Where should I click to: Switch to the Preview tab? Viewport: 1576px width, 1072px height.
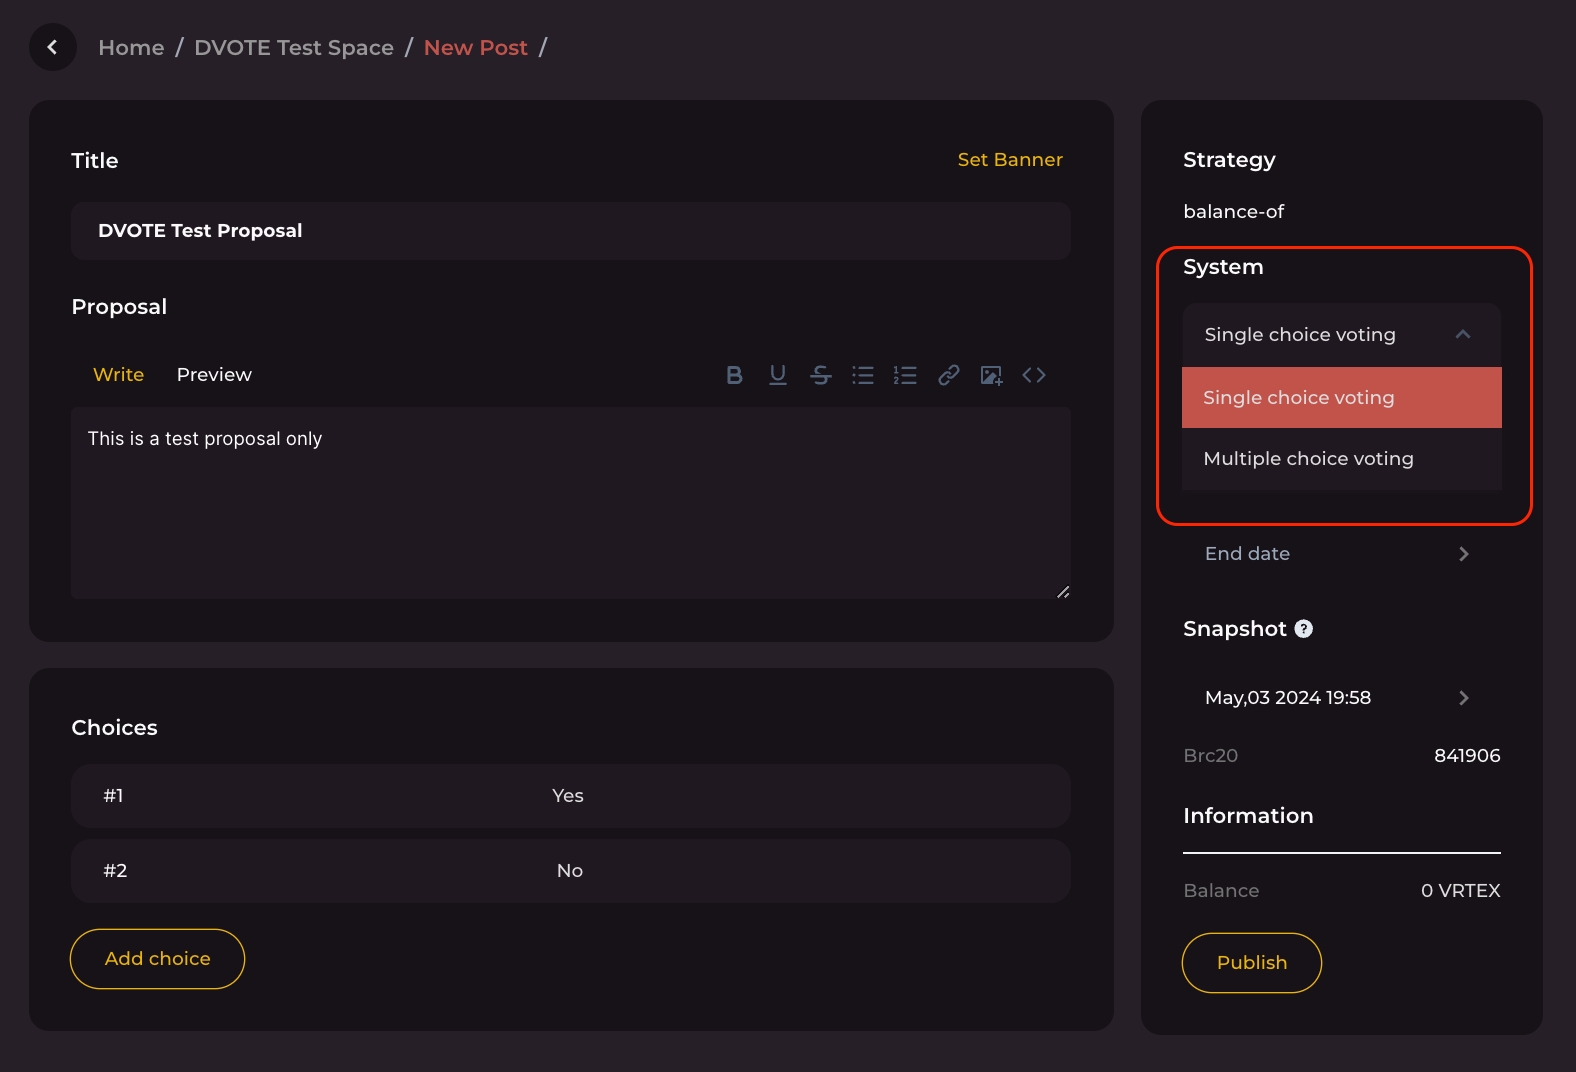coord(214,375)
